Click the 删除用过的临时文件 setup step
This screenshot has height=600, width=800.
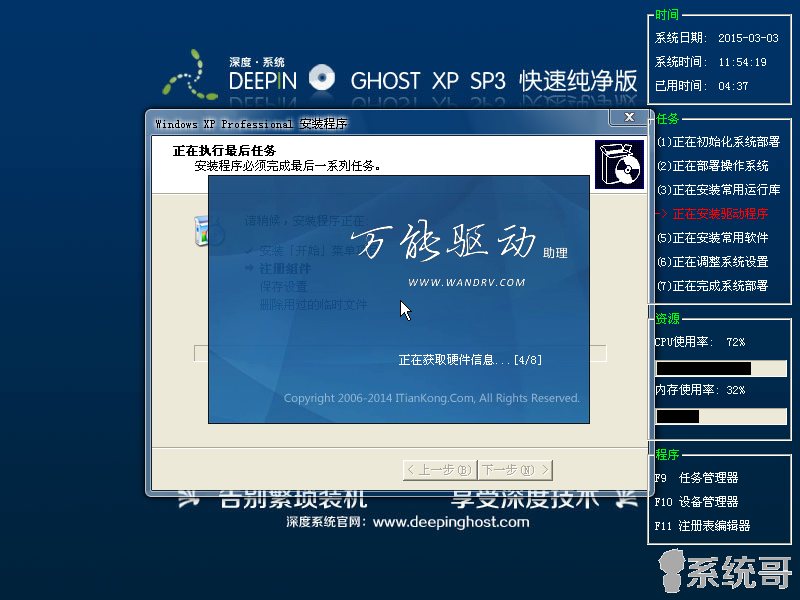pyautogui.click(x=313, y=305)
